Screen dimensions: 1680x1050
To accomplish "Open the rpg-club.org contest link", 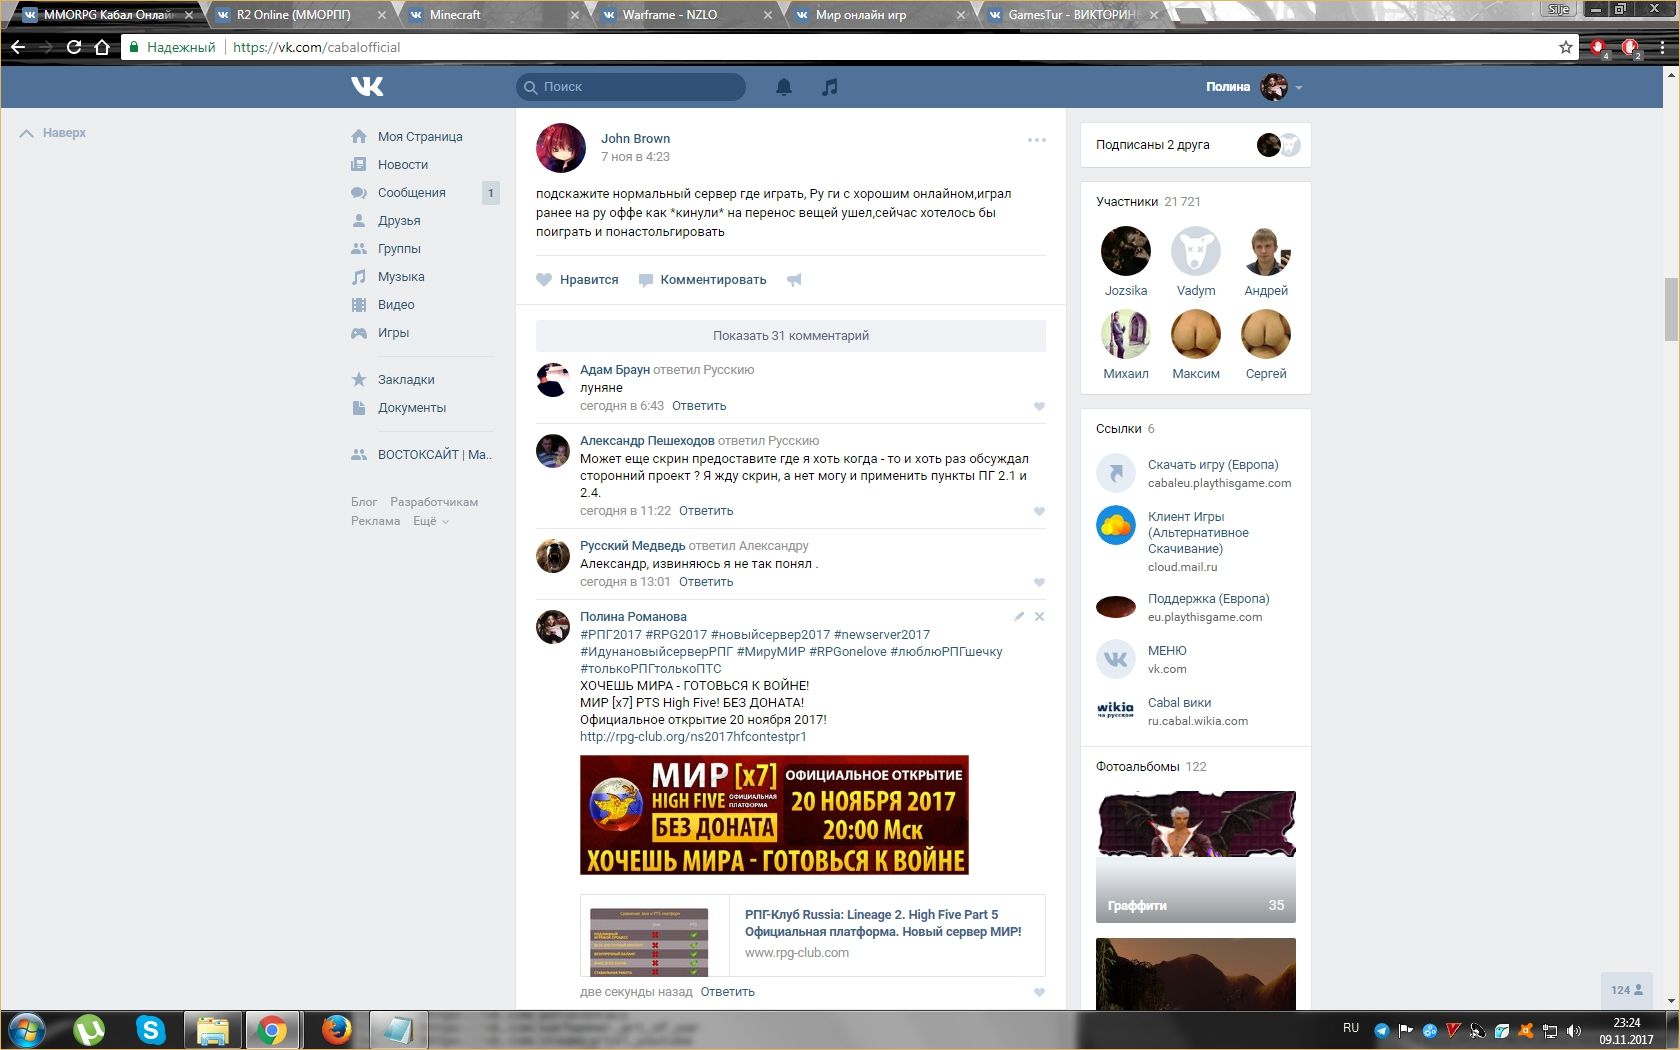I will (x=693, y=737).
